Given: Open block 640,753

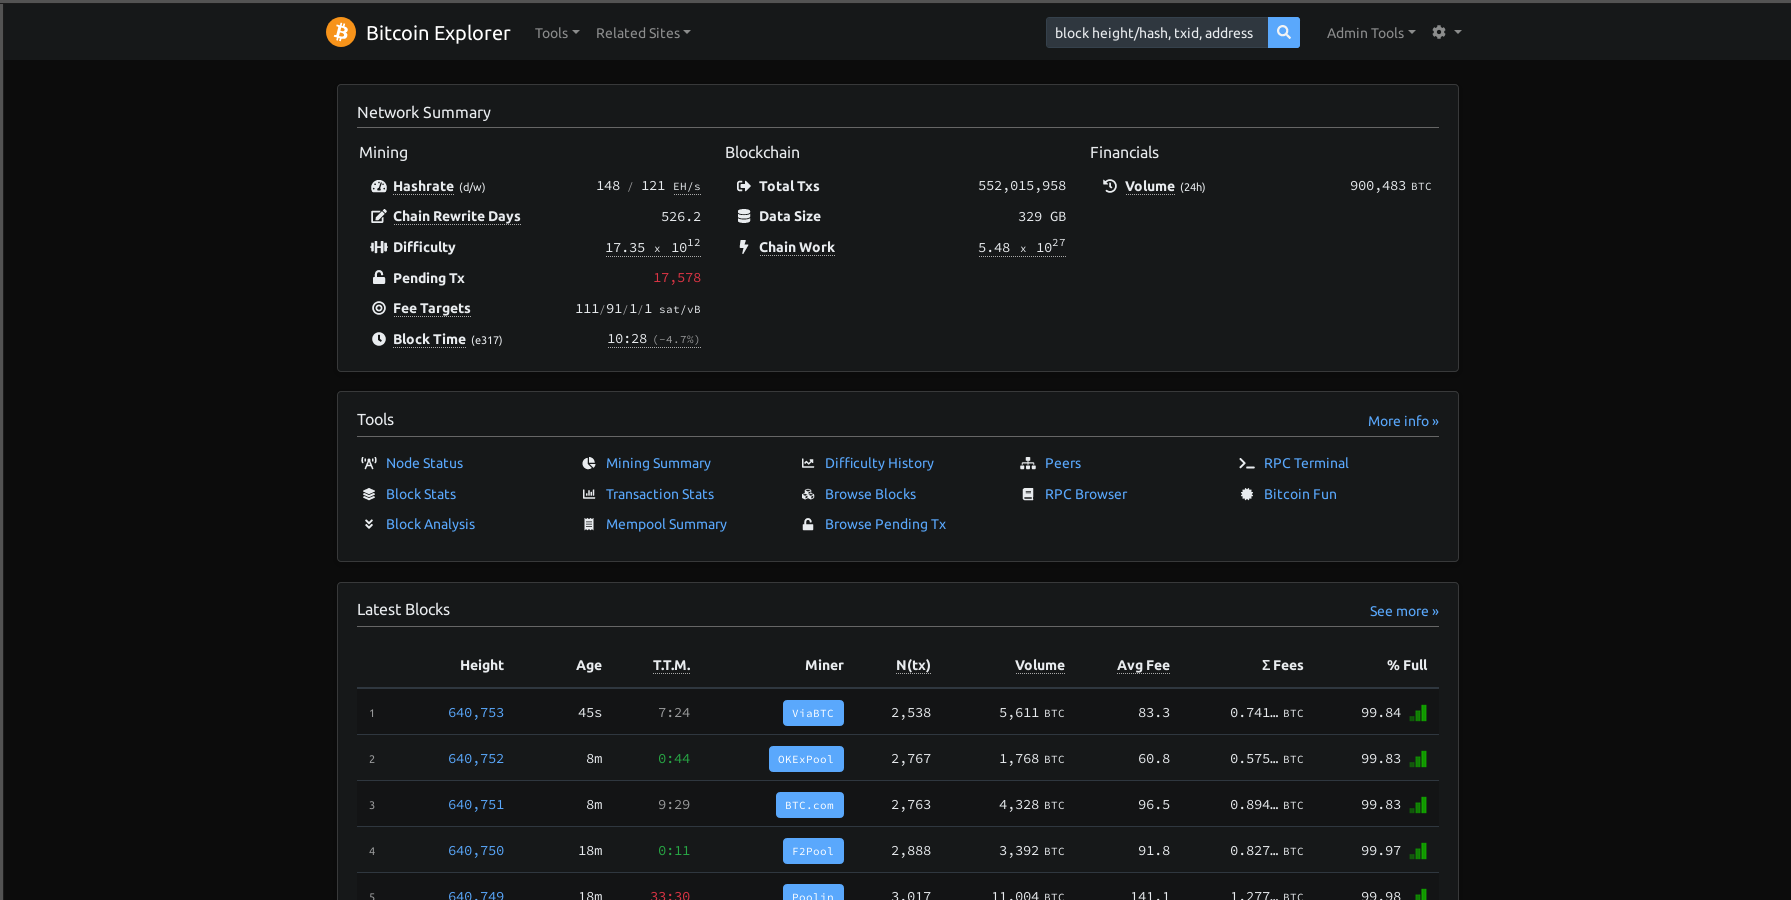Looking at the screenshot, I should point(476,713).
